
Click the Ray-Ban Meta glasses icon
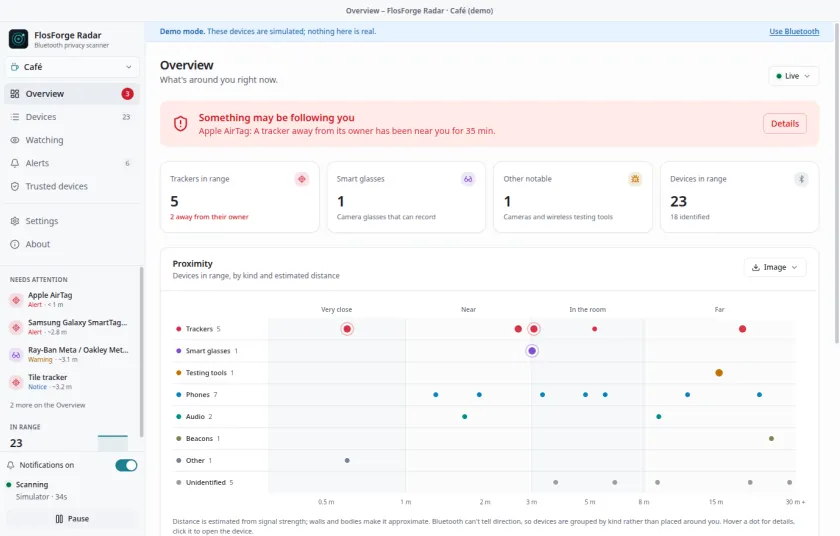16,354
